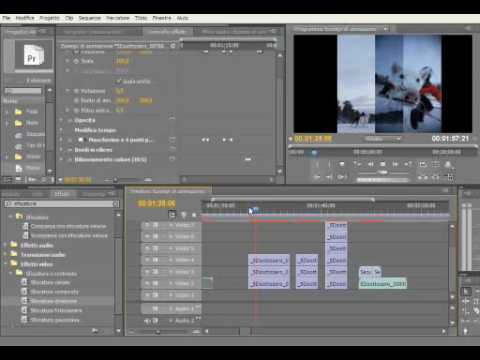Screen dimensions: 480x360
Task: Click the shuttle slider in Program monitor
Action: 383,172
